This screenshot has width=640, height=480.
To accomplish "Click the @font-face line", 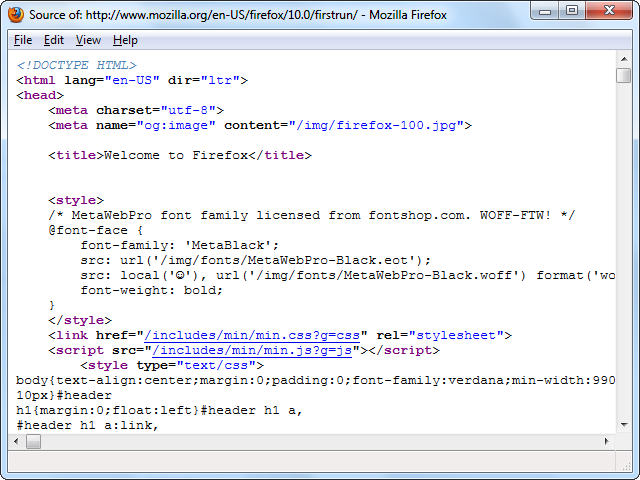I will [96, 231].
